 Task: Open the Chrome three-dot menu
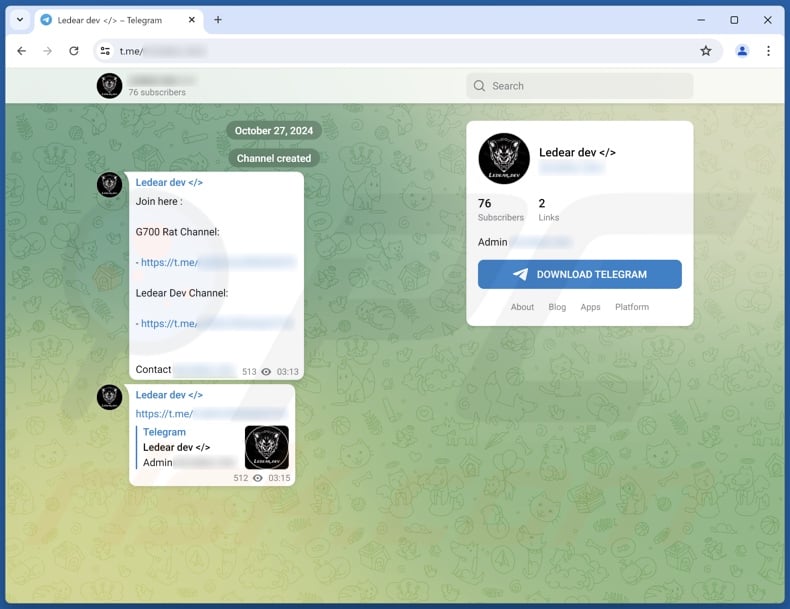click(x=768, y=51)
